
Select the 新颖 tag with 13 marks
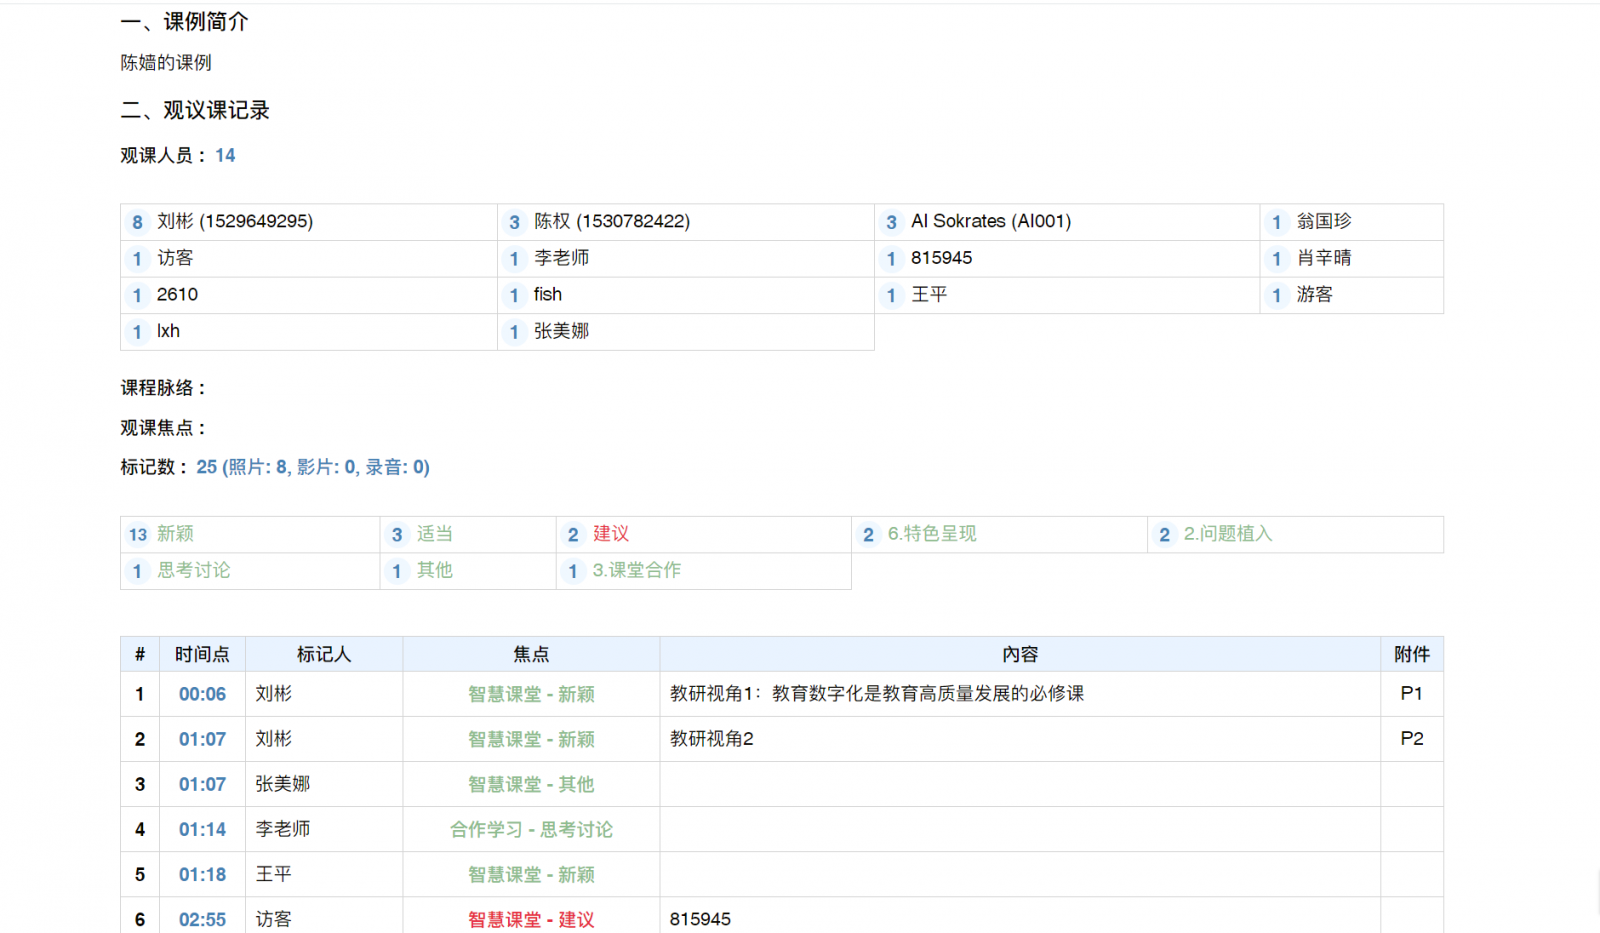[175, 534]
